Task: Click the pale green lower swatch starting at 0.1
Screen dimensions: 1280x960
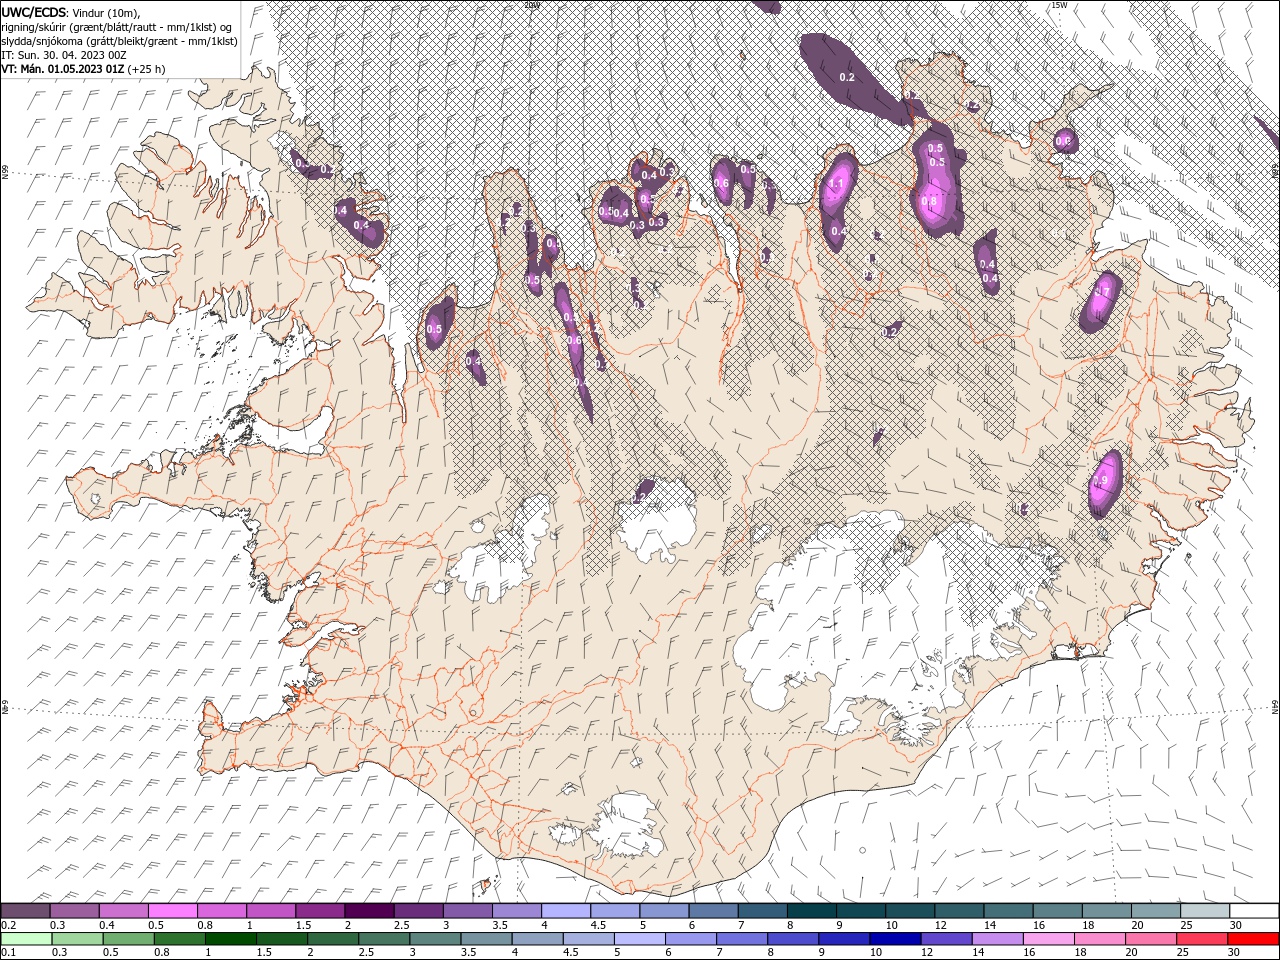Action: pyautogui.click(x=26, y=939)
